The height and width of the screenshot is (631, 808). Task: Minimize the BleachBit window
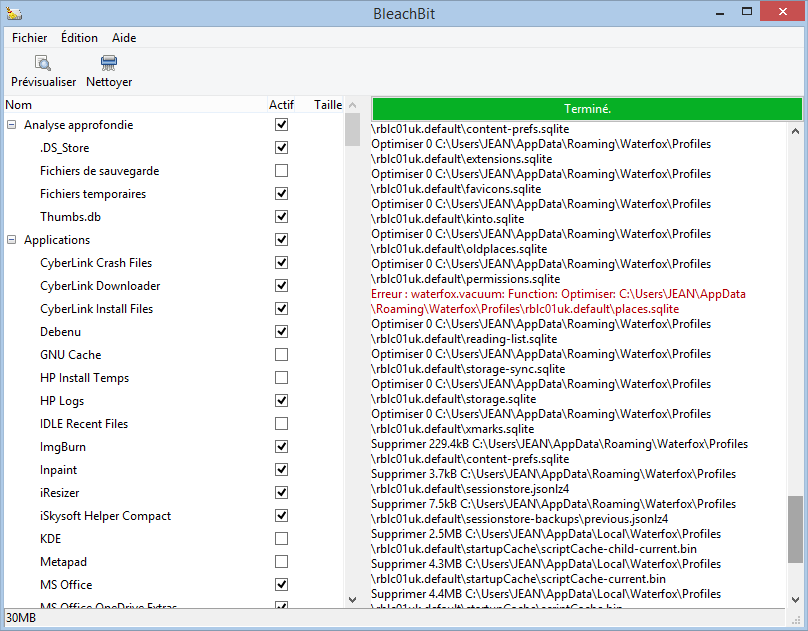pos(720,12)
